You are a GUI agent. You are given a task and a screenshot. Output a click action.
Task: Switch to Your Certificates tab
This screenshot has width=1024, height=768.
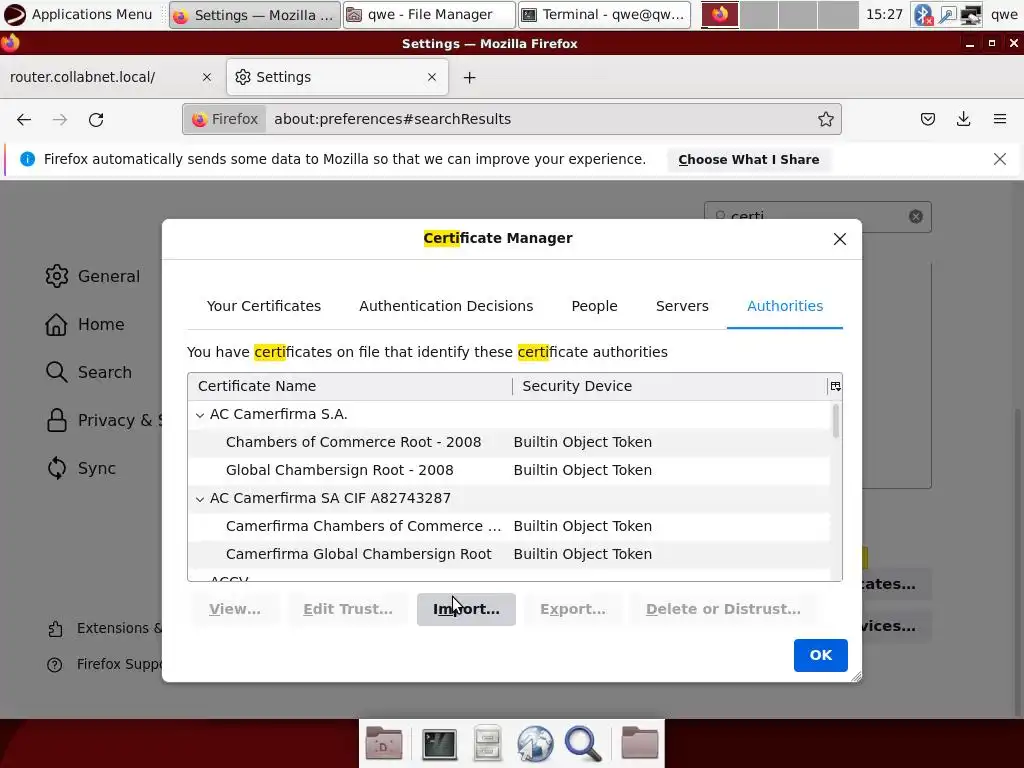[x=264, y=306]
